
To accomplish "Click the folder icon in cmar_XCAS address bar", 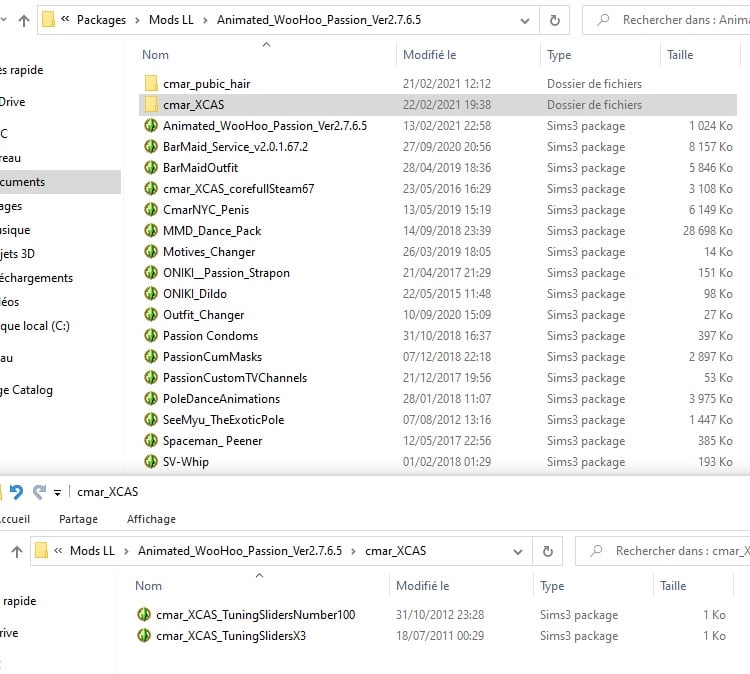I will (x=41, y=551).
